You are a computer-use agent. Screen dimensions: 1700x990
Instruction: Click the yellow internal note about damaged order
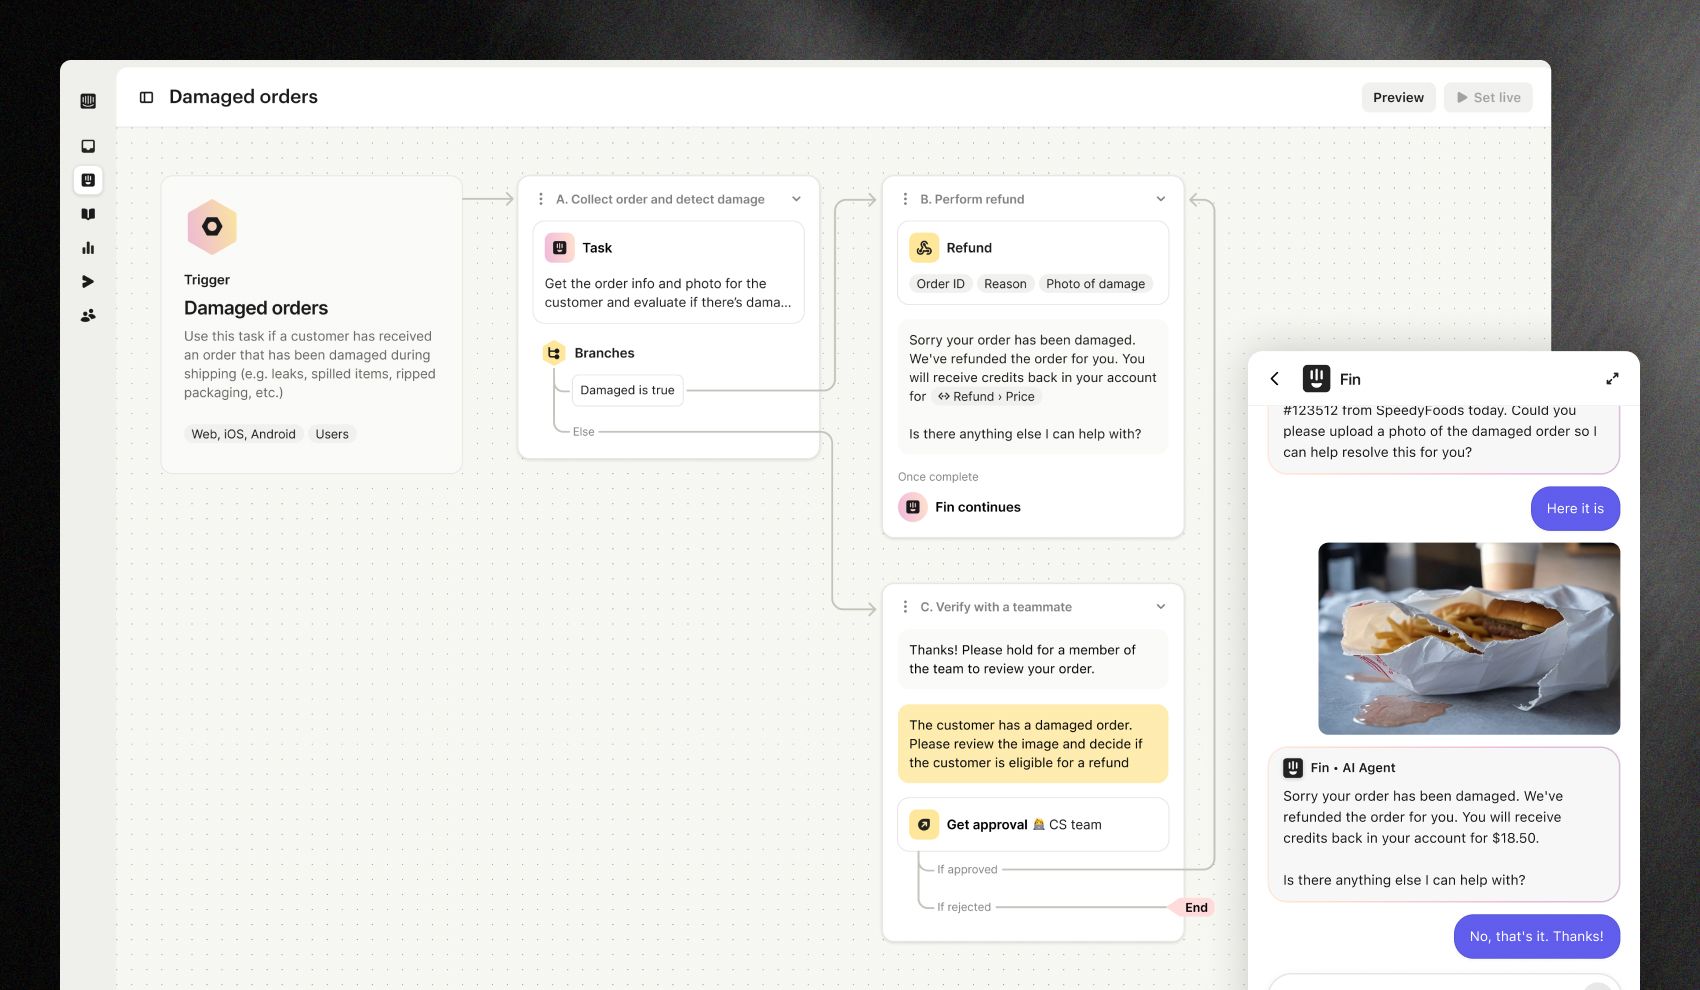click(1032, 744)
